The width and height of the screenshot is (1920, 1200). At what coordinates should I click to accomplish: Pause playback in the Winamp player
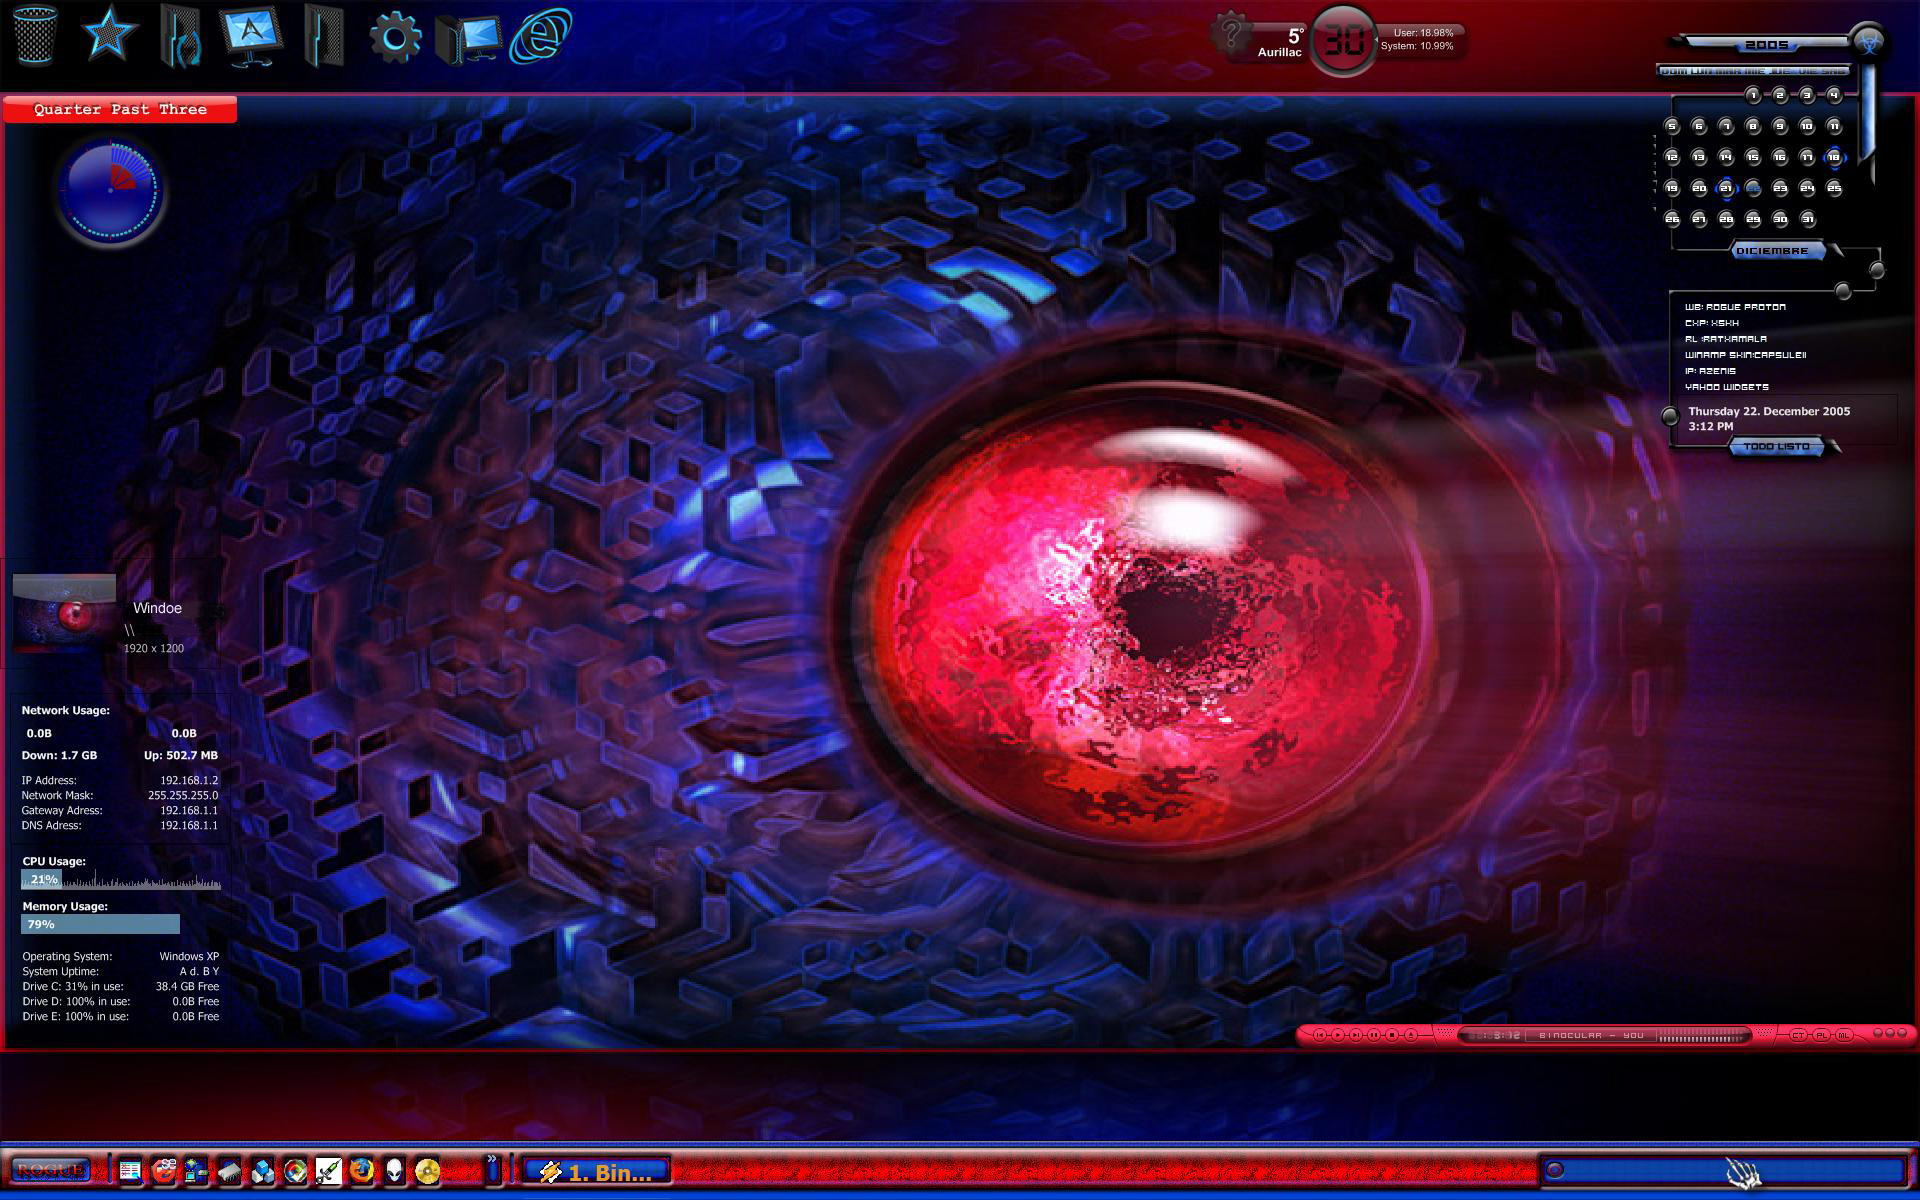pos(1374,1035)
